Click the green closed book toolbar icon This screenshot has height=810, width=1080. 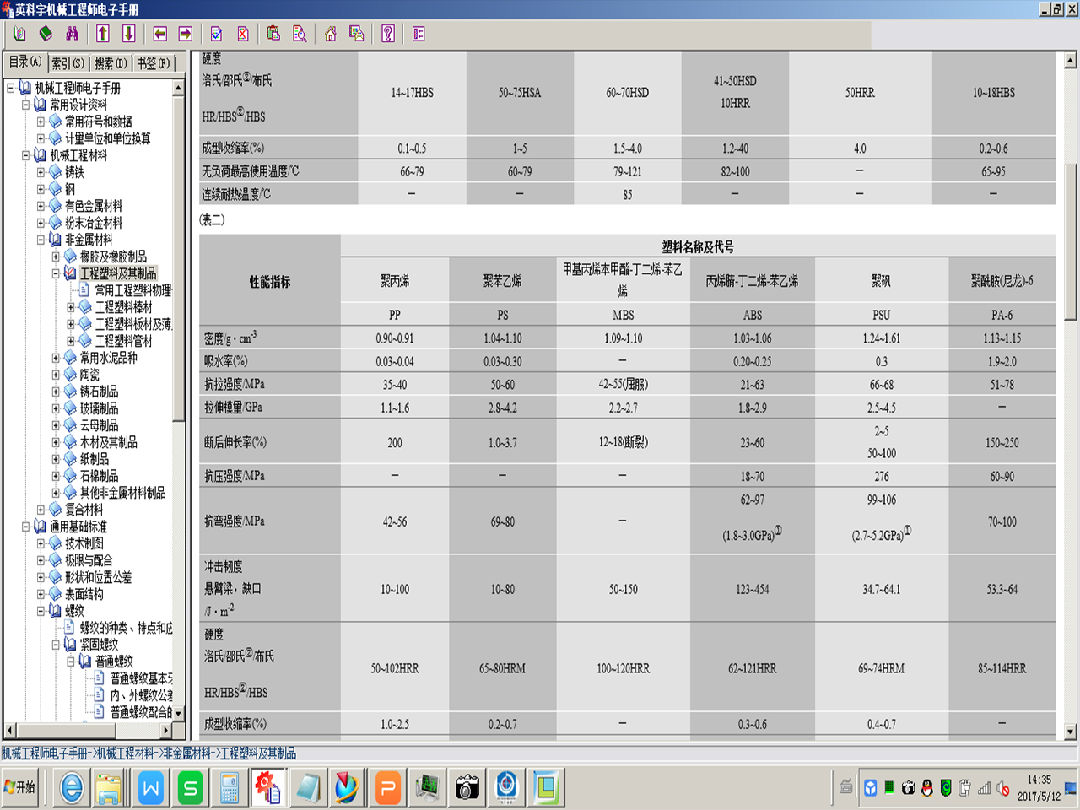45,33
